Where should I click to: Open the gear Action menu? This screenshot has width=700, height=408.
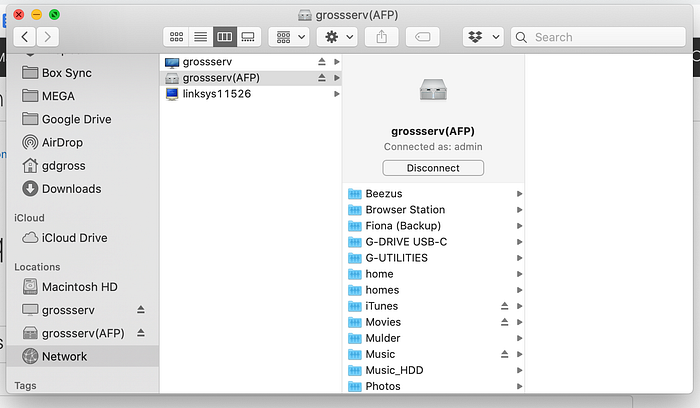click(339, 37)
